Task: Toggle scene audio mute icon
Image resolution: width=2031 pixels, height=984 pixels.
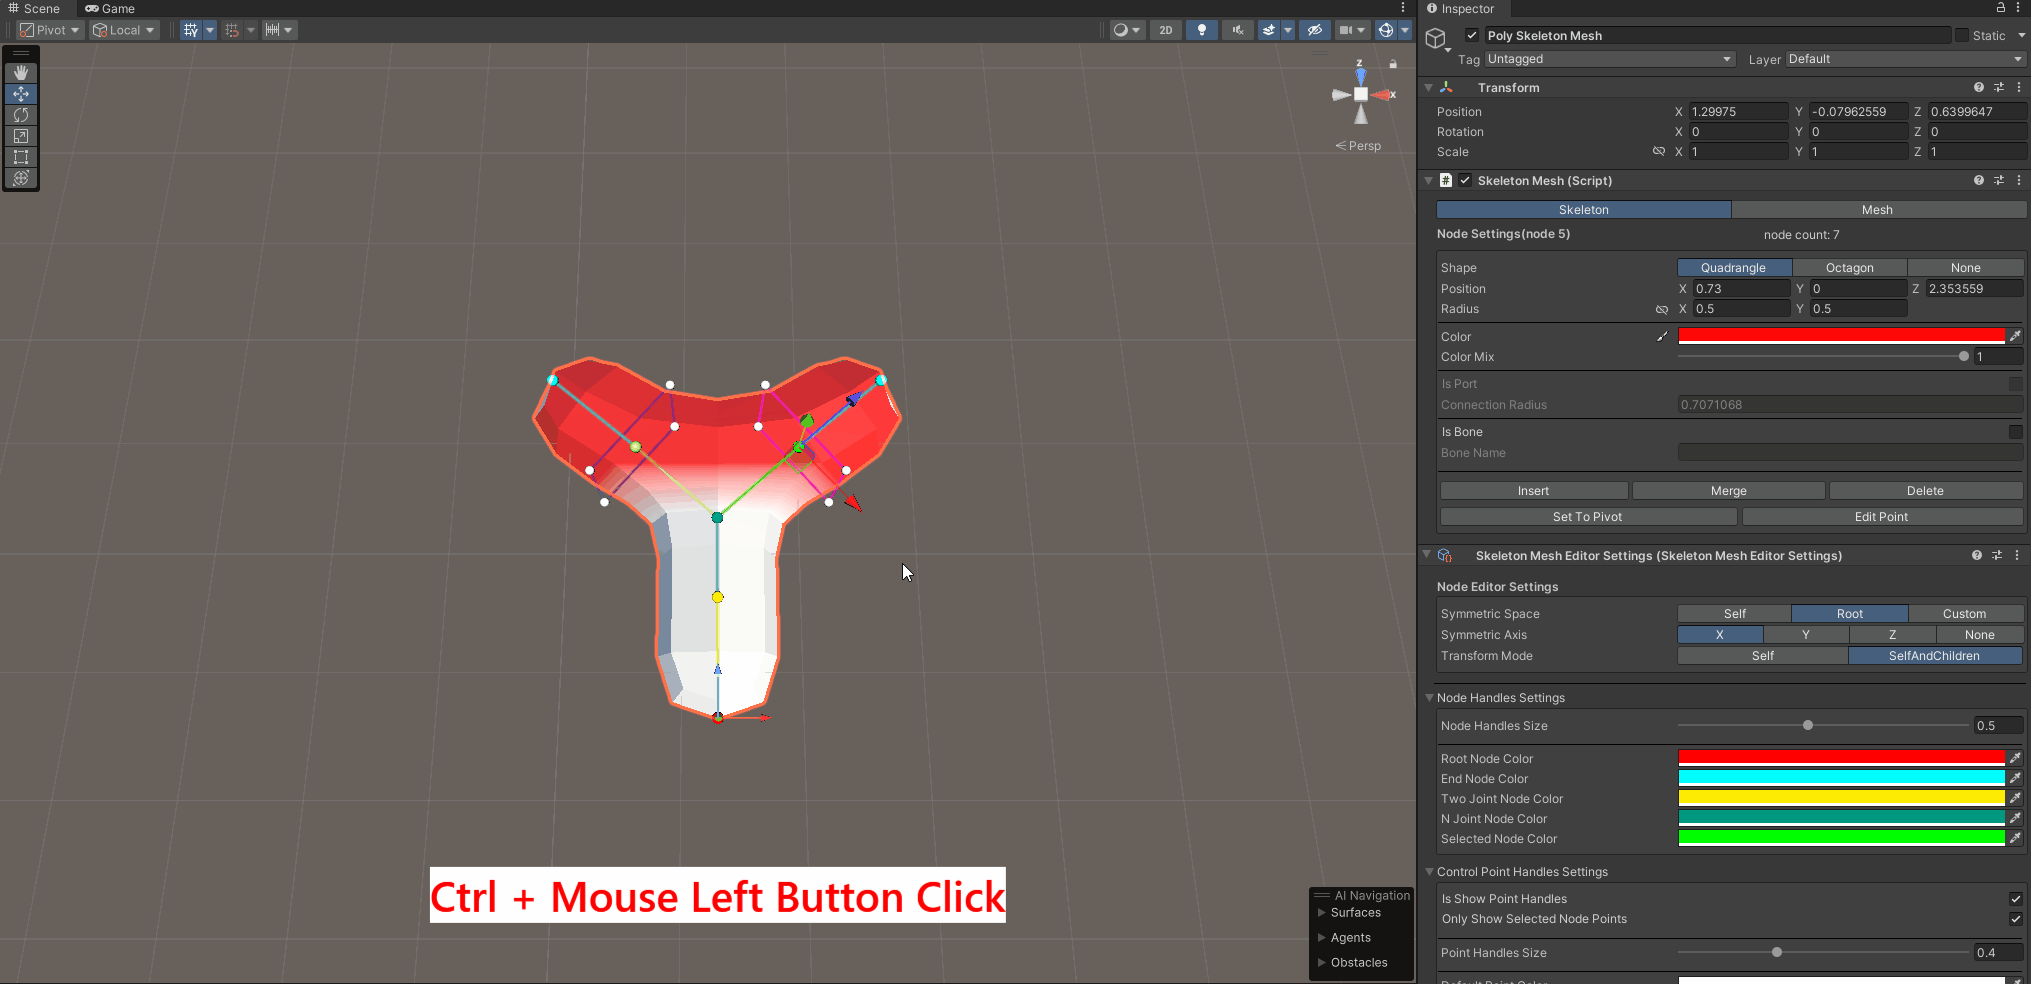Action: click(x=1238, y=30)
